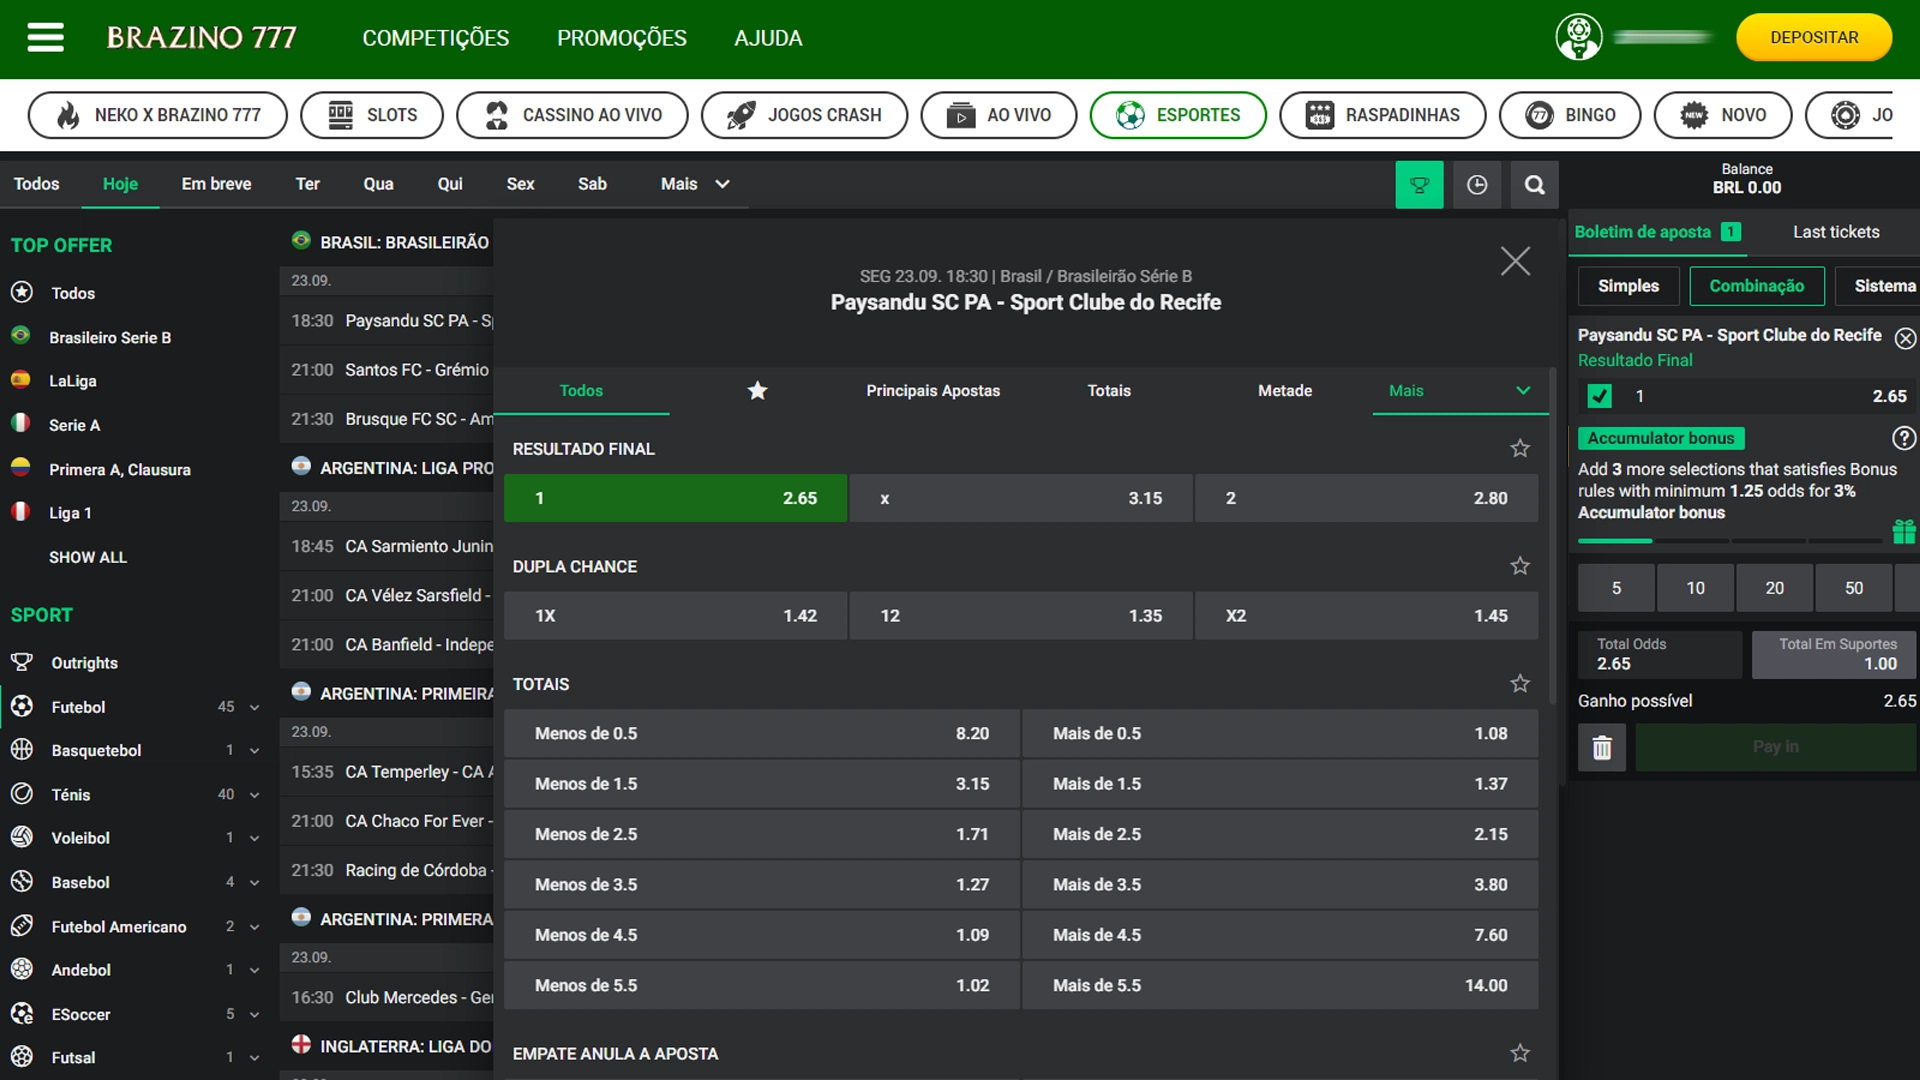Expand the Ténis category chevron
The image size is (1920, 1080).
coord(254,795)
